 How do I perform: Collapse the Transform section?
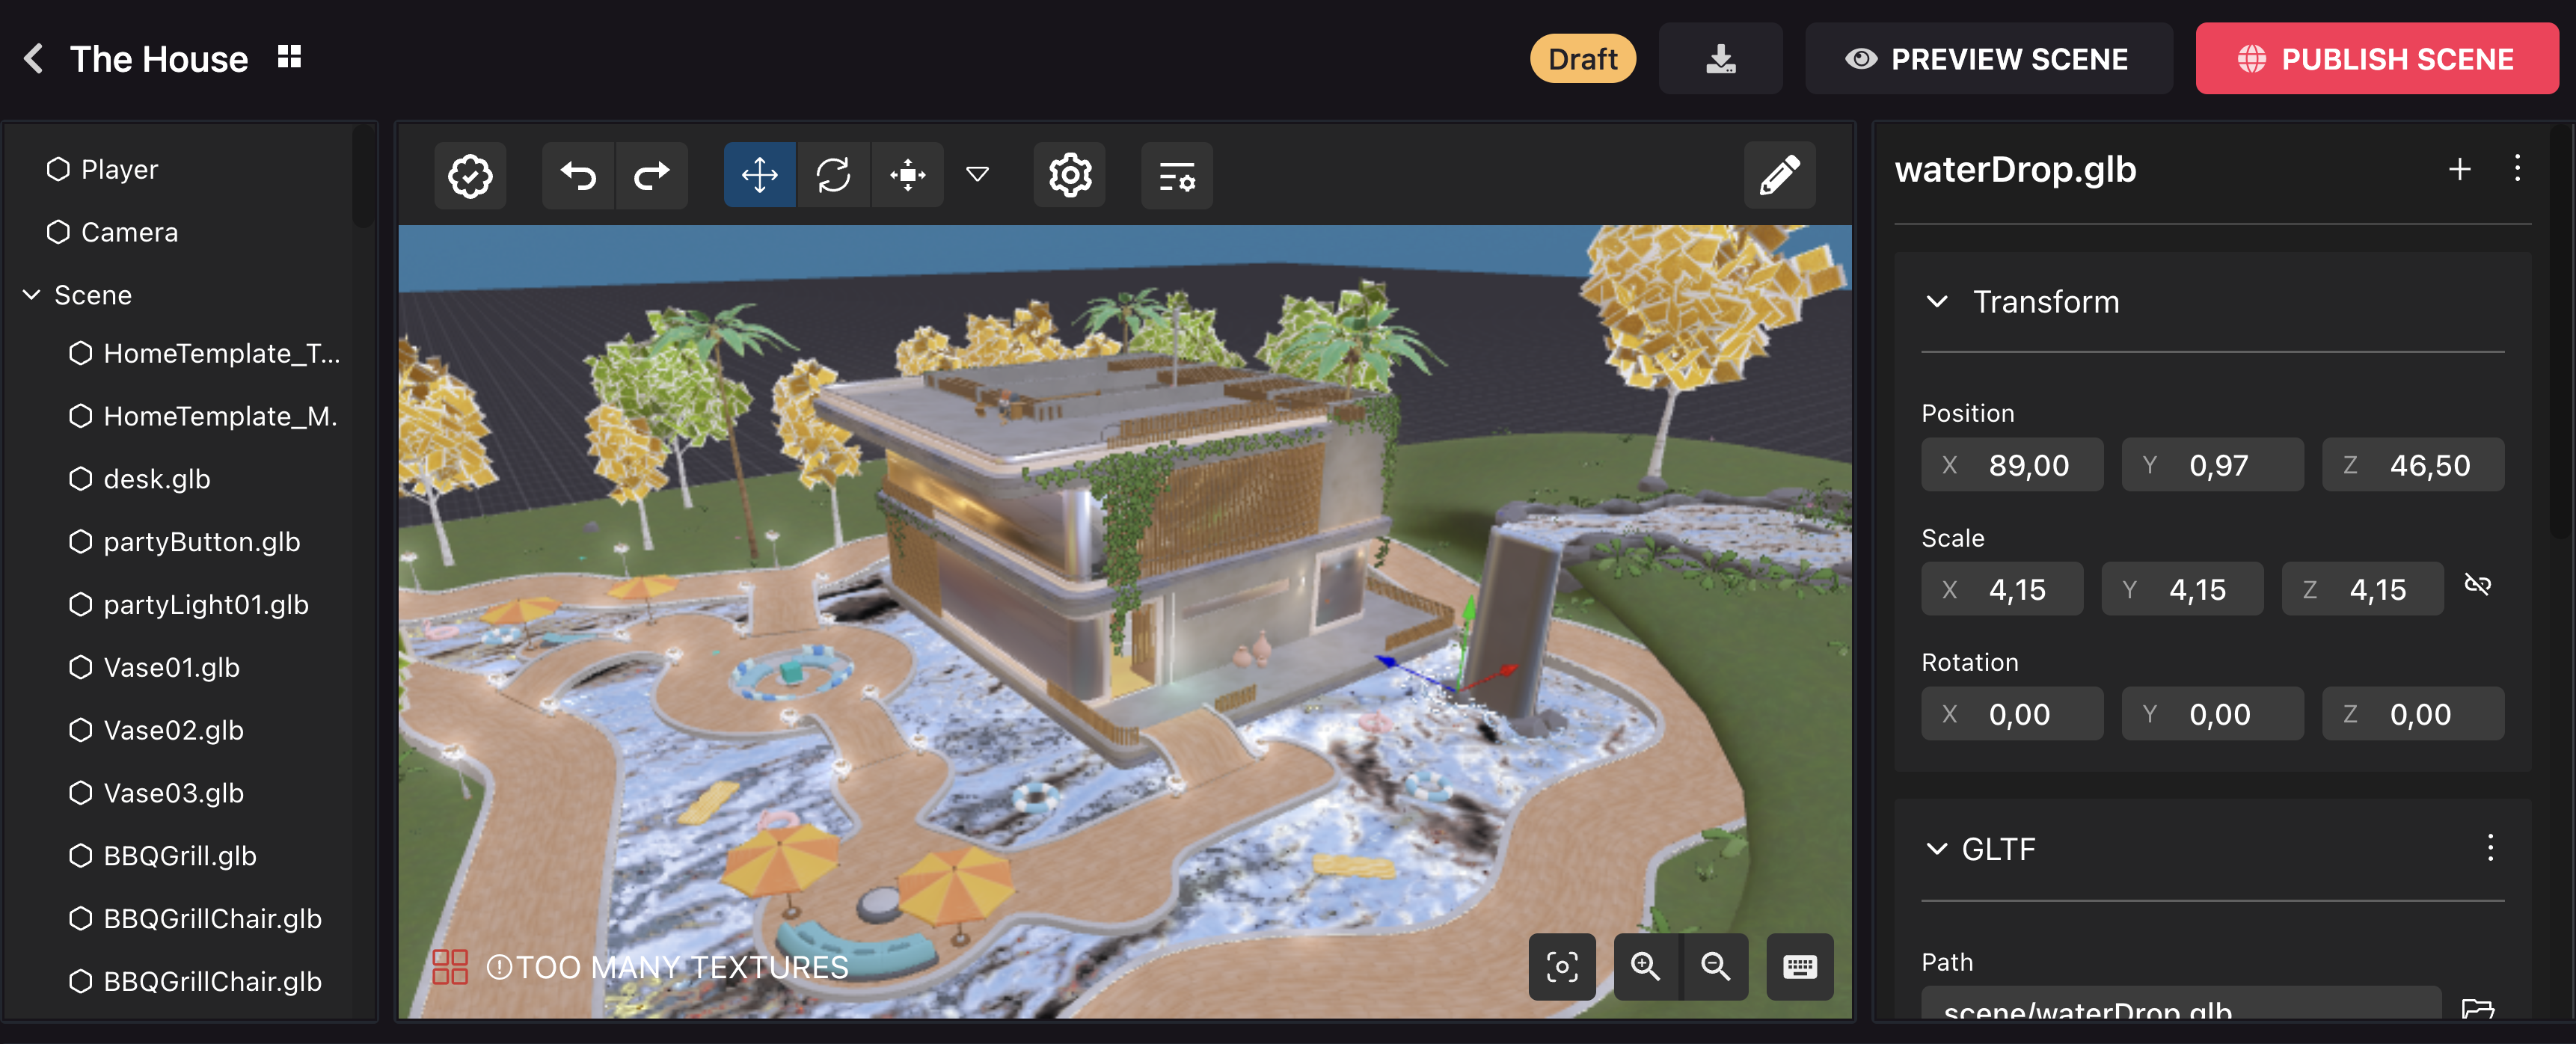[1937, 302]
